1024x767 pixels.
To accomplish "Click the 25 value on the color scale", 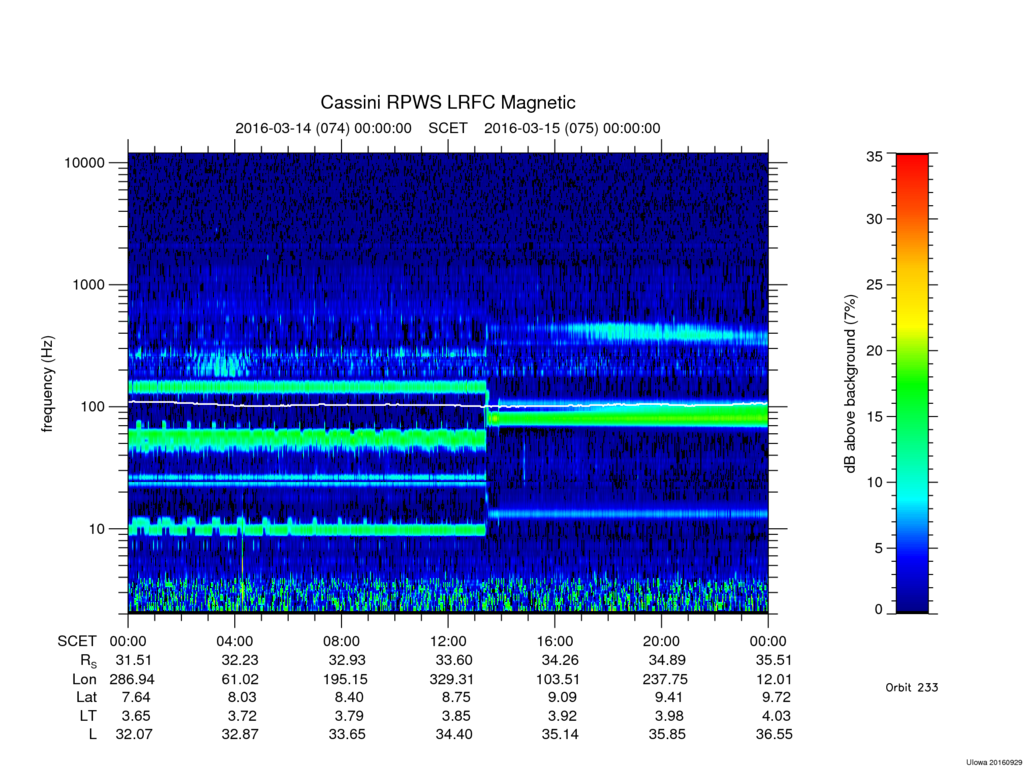I will tap(874, 285).
